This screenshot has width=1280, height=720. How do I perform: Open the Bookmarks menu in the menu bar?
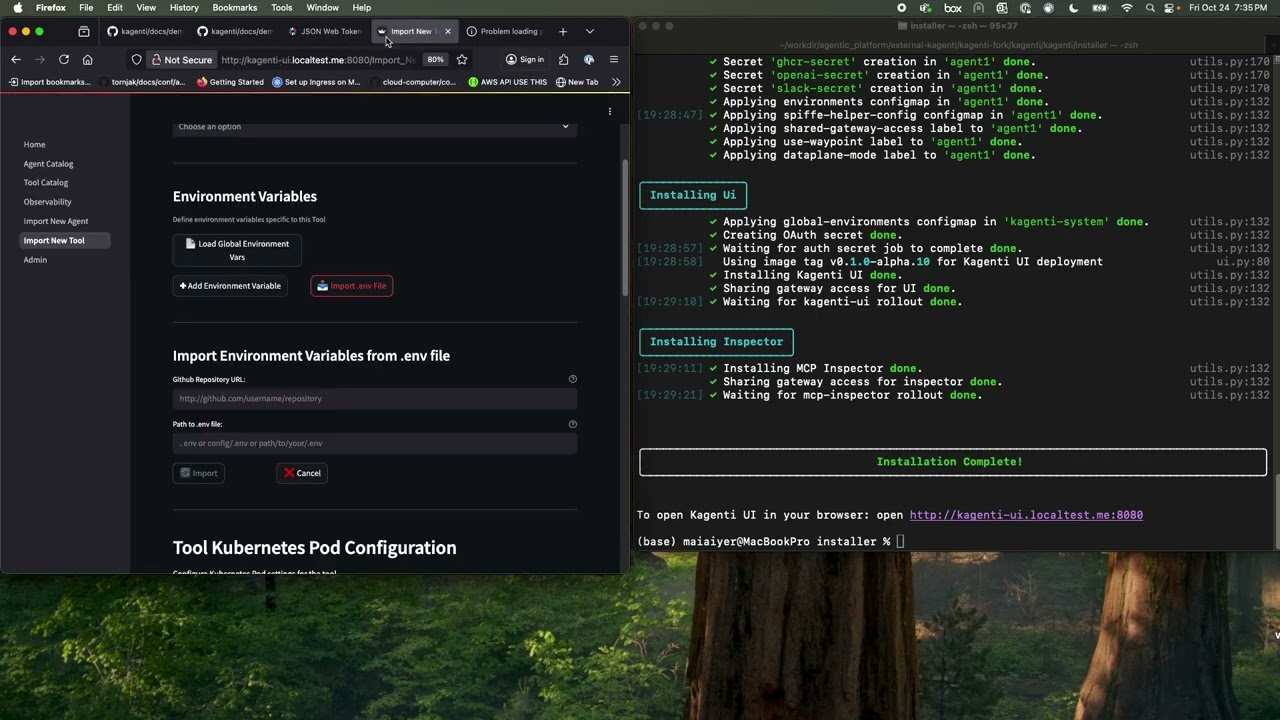tap(234, 7)
